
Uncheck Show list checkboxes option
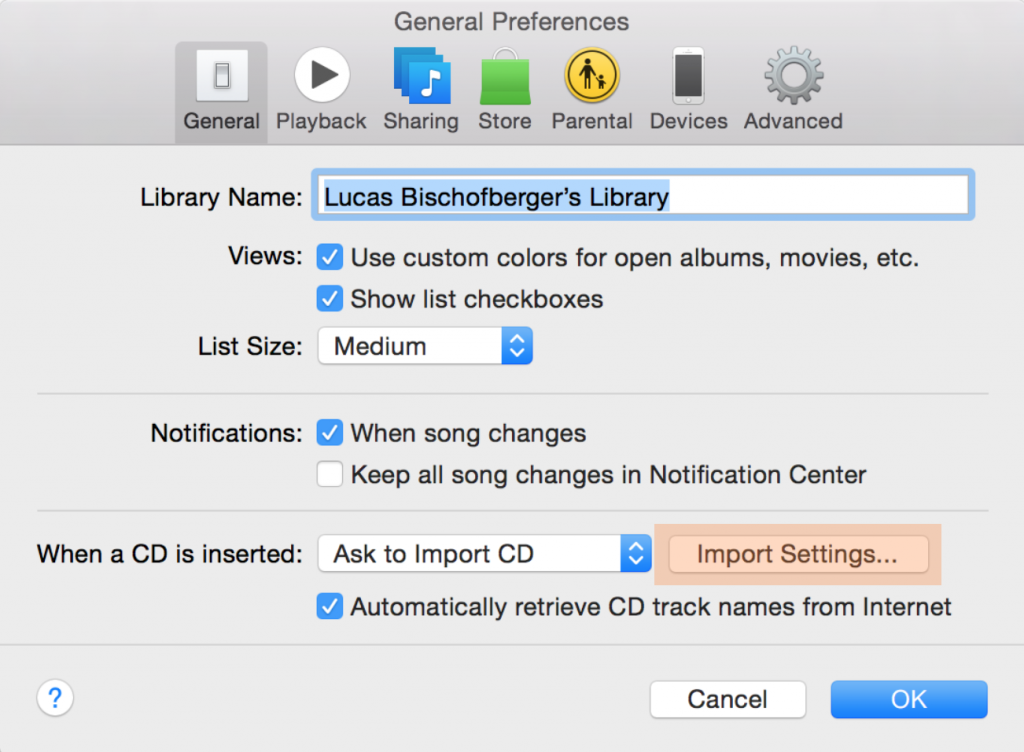pyautogui.click(x=330, y=299)
